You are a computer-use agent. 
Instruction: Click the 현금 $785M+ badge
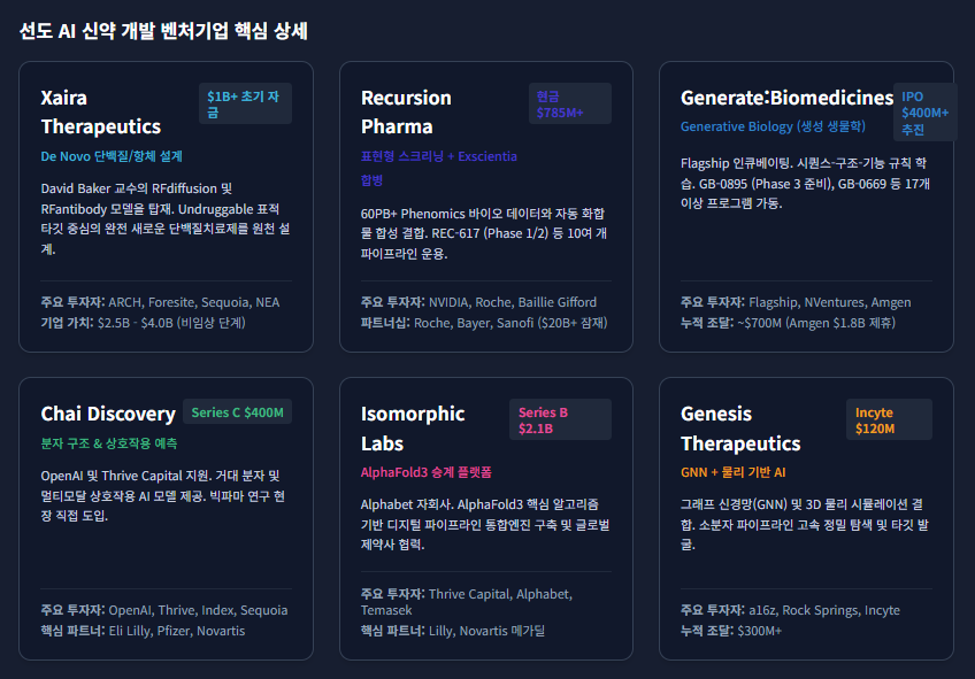coord(570,104)
